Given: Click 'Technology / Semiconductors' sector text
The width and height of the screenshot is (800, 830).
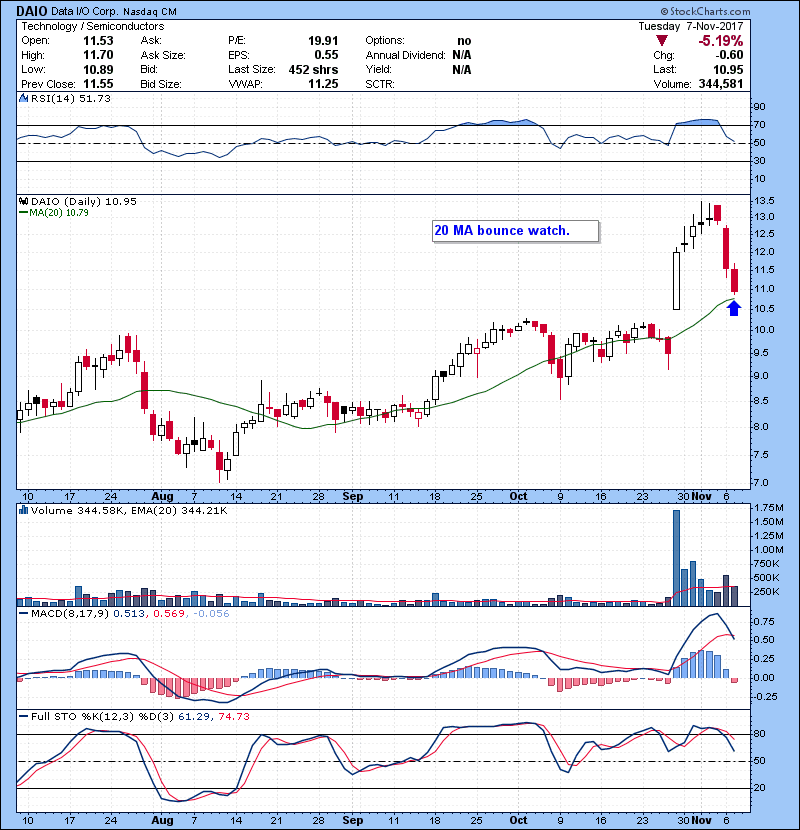Looking at the screenshot, I should (x=93, y=26).
